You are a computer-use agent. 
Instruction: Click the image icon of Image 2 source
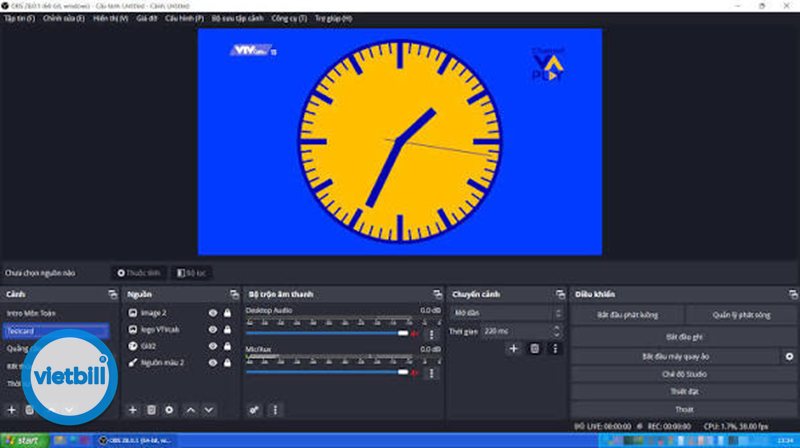[x=133, y=313]
